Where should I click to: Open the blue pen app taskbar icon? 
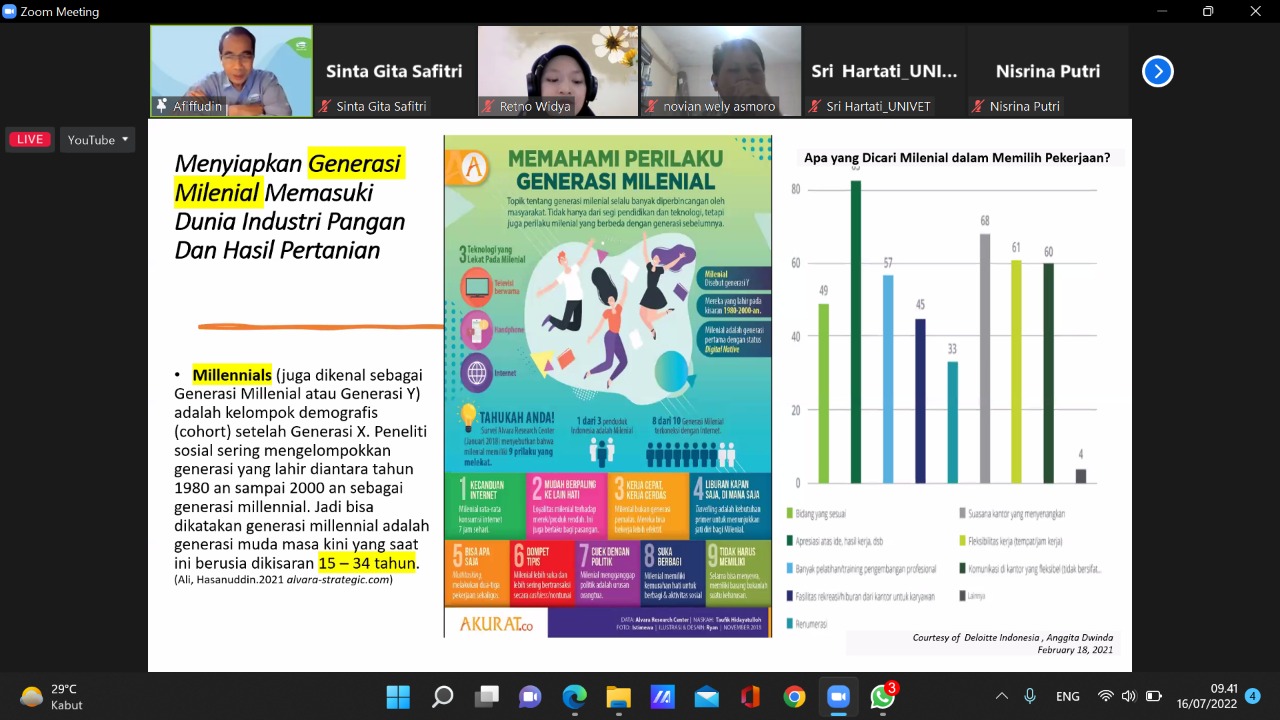(662, 697)
